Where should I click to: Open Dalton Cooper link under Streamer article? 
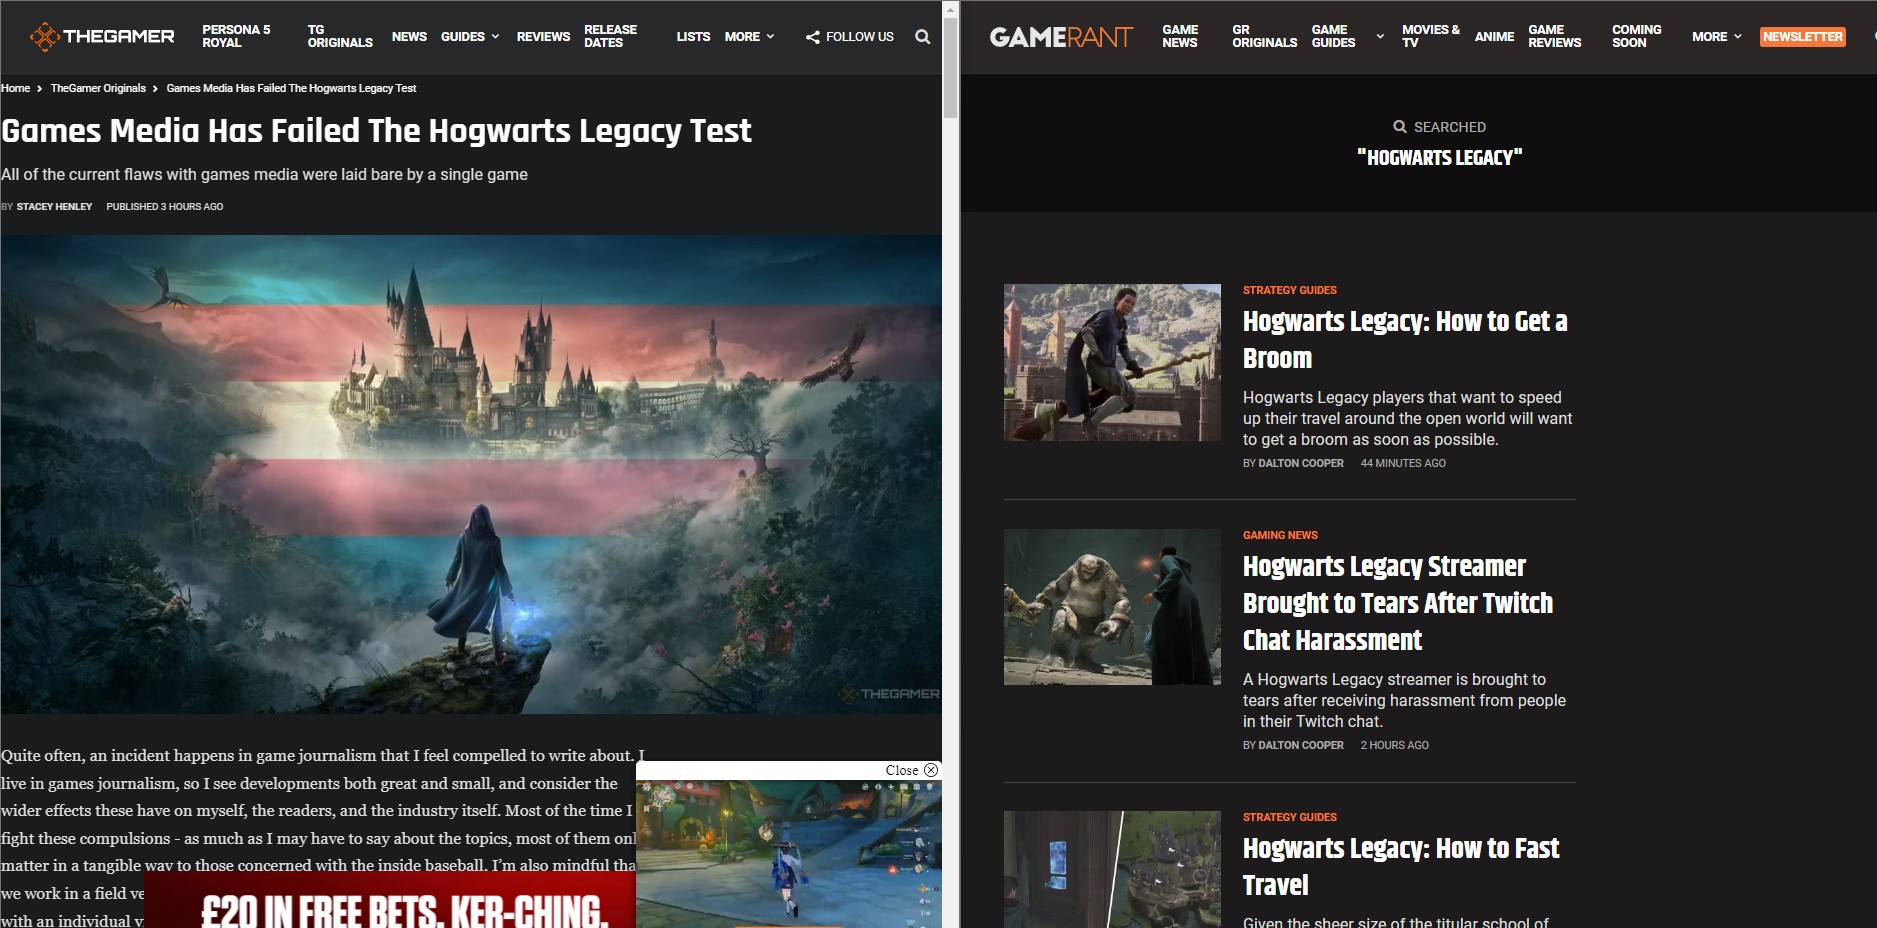tap(1301, 745)
